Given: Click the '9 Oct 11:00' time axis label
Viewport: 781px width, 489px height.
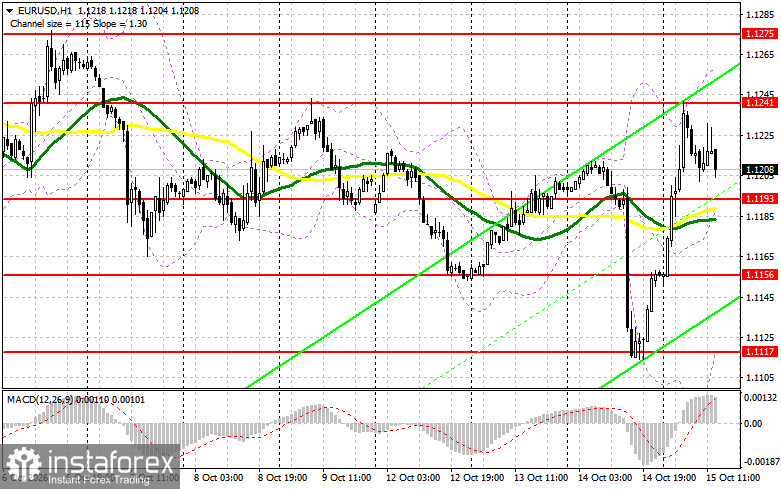Looking at the screenshot, I should coord(346,478).
